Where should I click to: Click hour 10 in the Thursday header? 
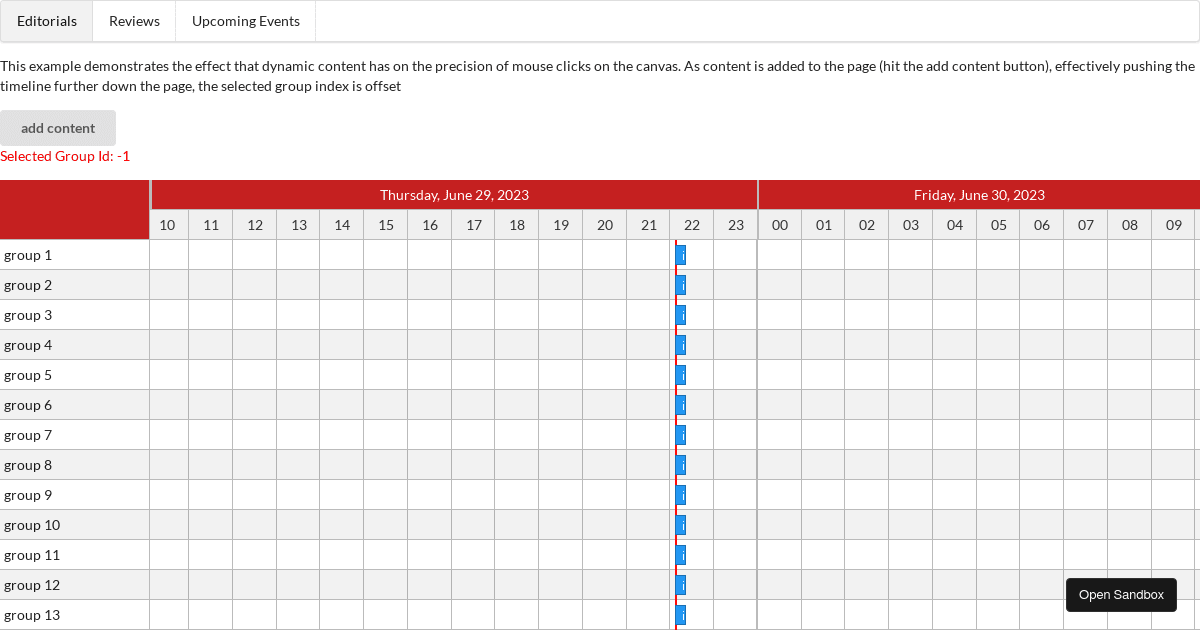(168, 225)
